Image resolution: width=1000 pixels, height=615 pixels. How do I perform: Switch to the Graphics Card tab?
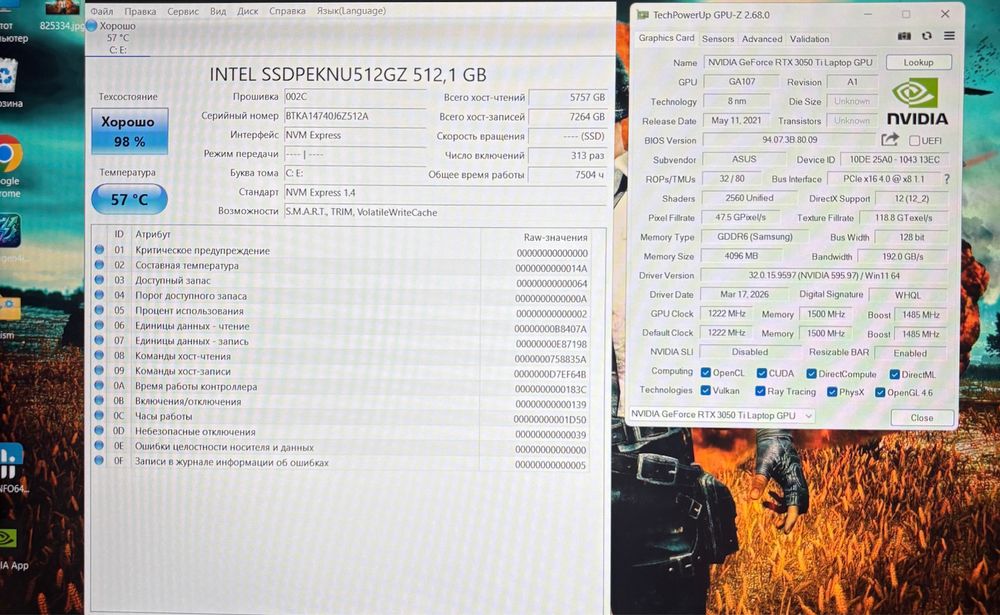pyautogui.click(x=666, y=38)
